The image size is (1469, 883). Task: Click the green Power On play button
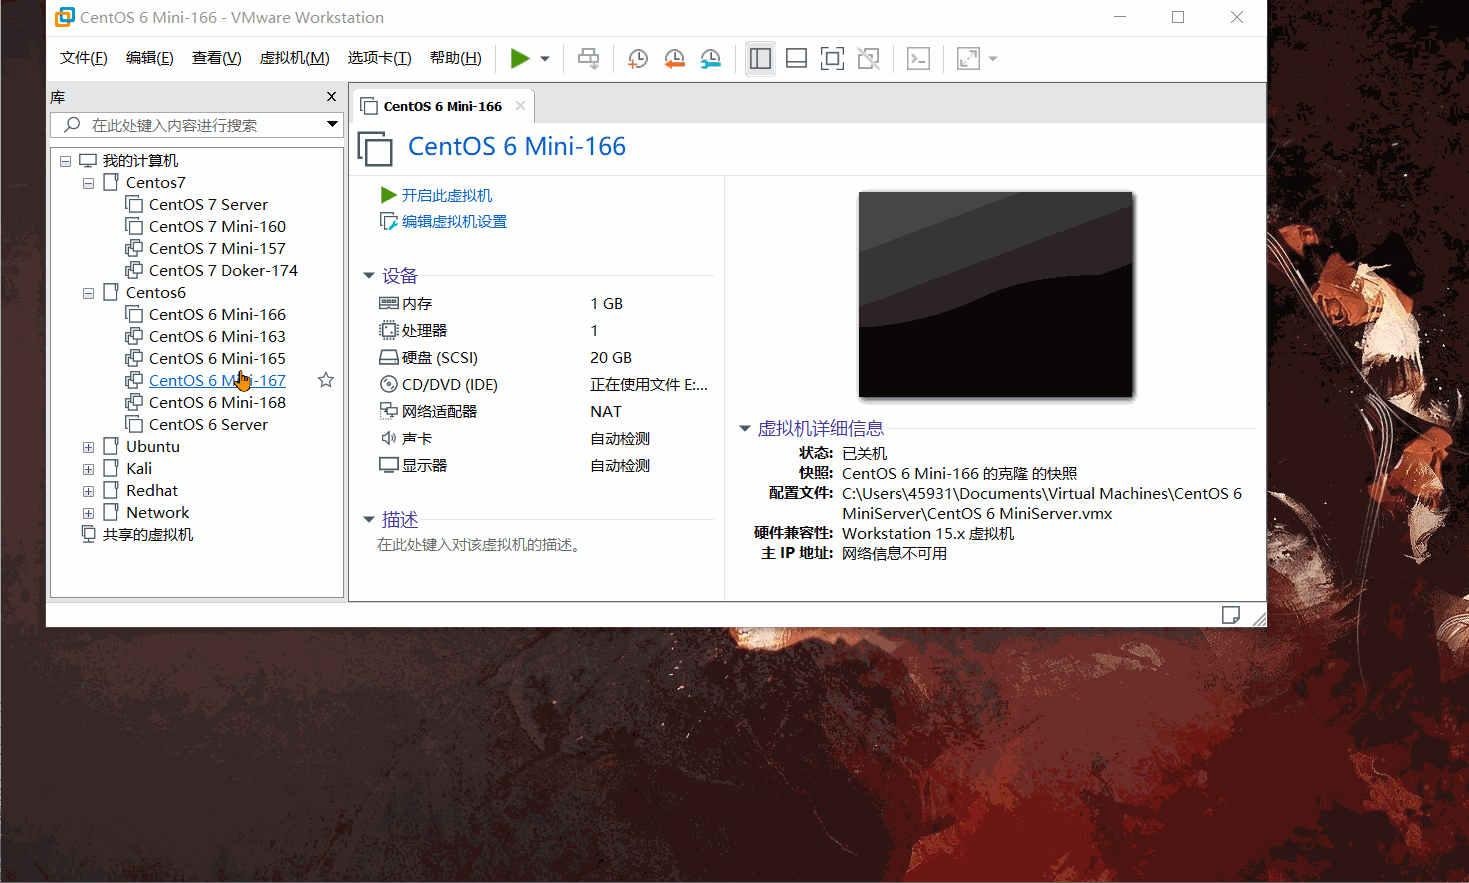[519, 58]
